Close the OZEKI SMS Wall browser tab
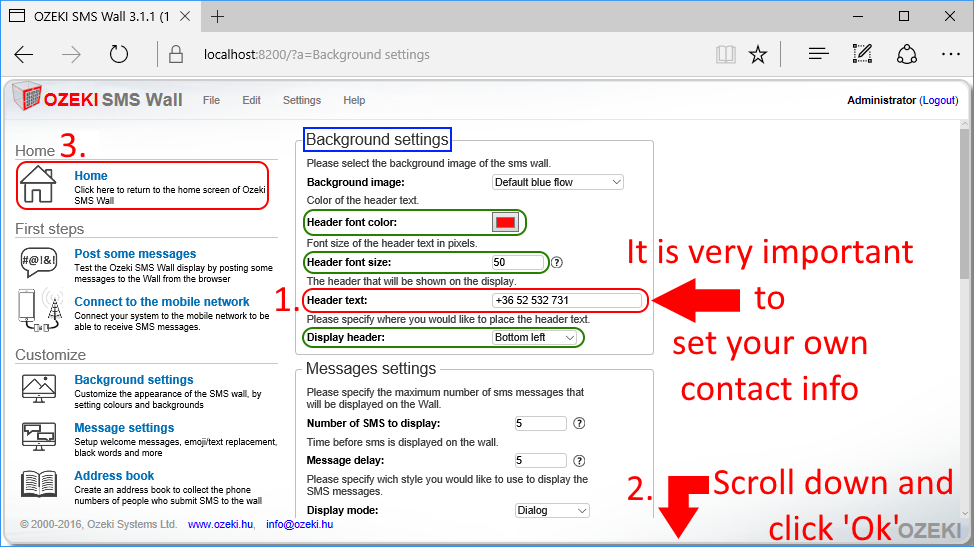 tap(185, 17)
